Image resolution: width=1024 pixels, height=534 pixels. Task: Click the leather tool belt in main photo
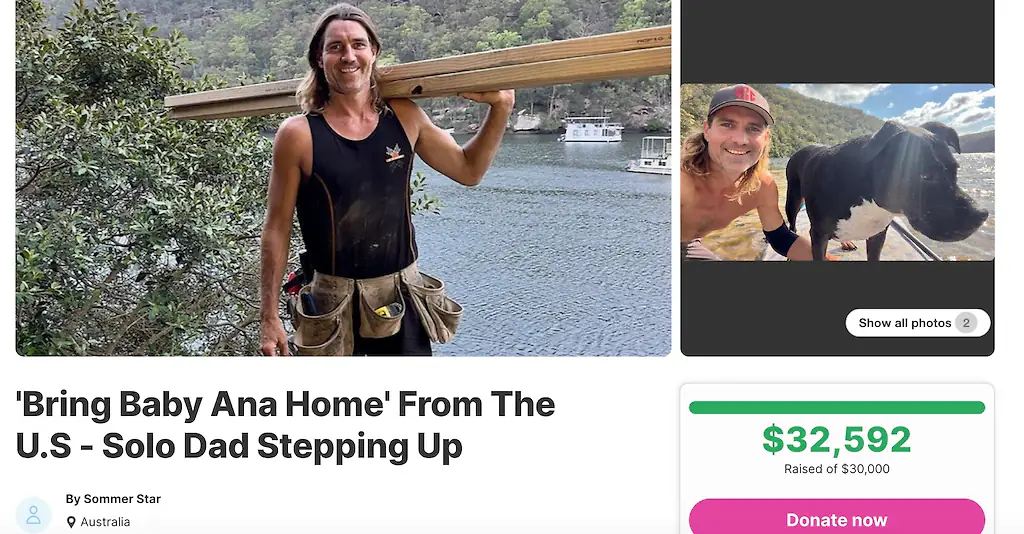[x=376, y=307]
